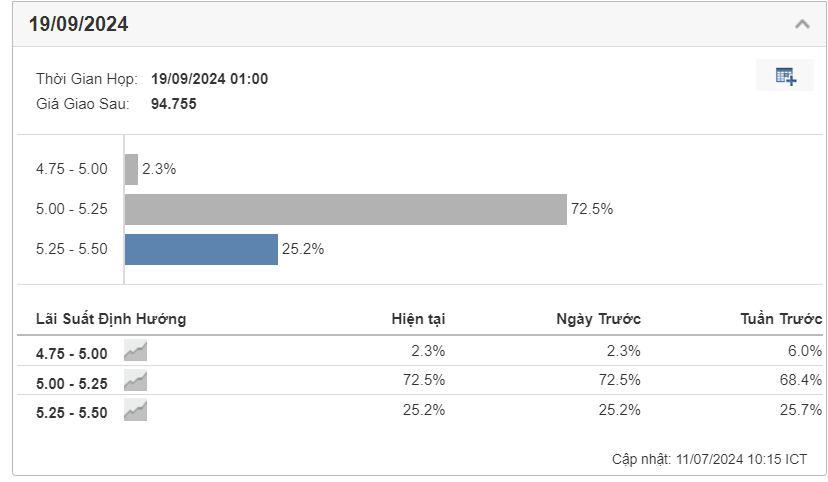Click the Cập nhật update timestamp
The height and width of the screenshot is (482, 828).
[709, 459]
